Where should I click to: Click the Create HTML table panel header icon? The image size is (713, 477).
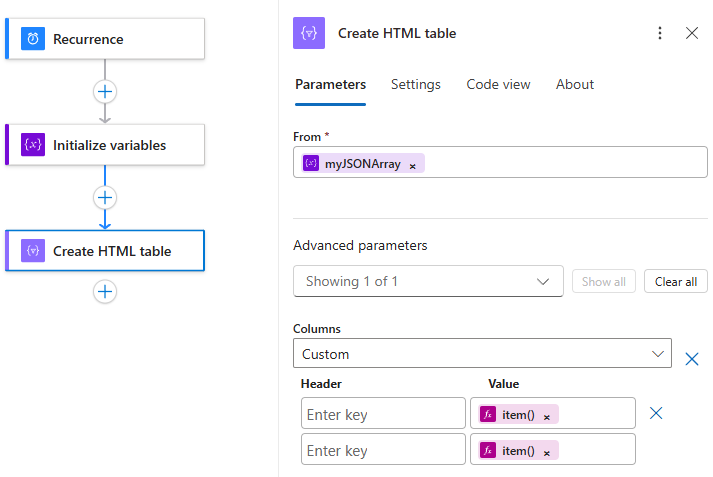[309, 33]
